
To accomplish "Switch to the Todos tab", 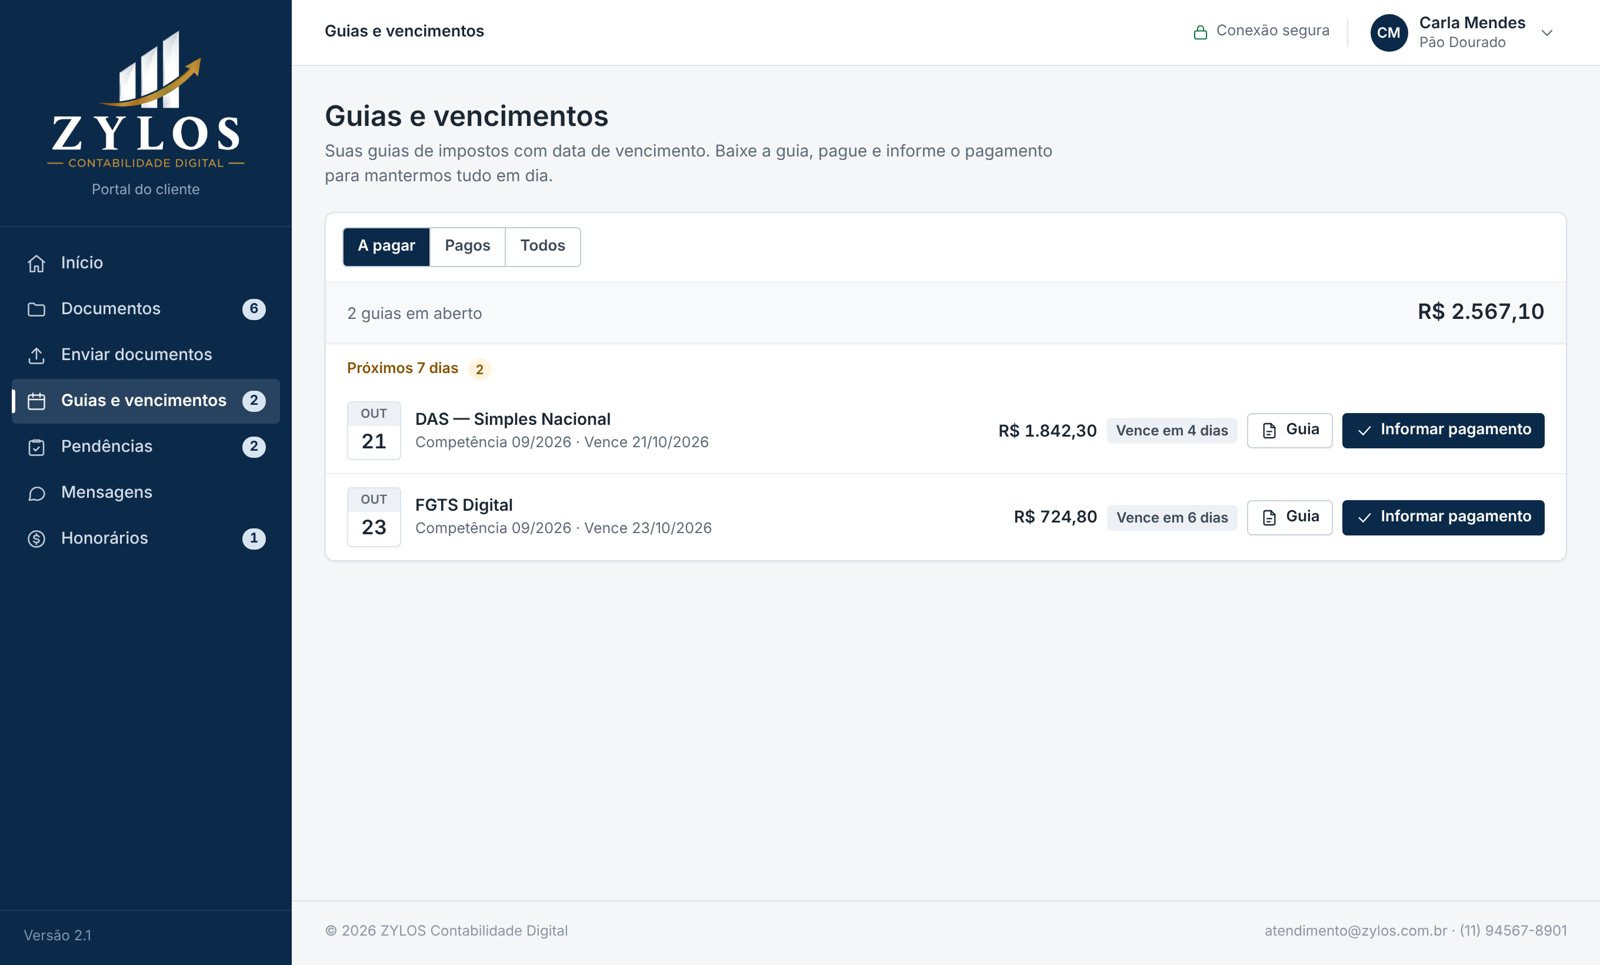I will pos(543,247).
